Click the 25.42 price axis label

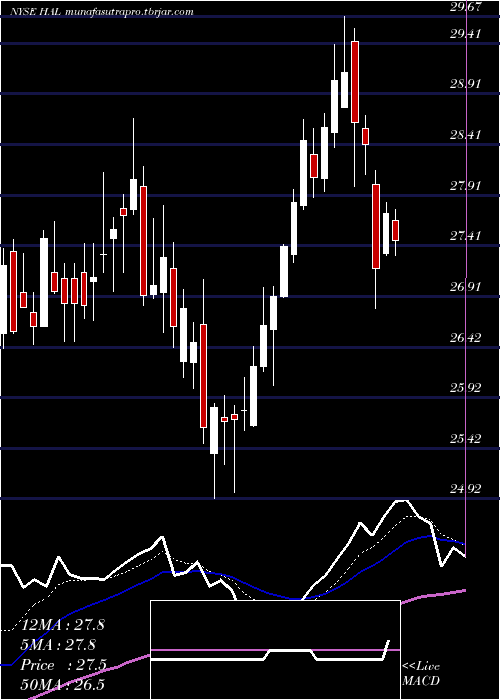(x=466, y=438)
